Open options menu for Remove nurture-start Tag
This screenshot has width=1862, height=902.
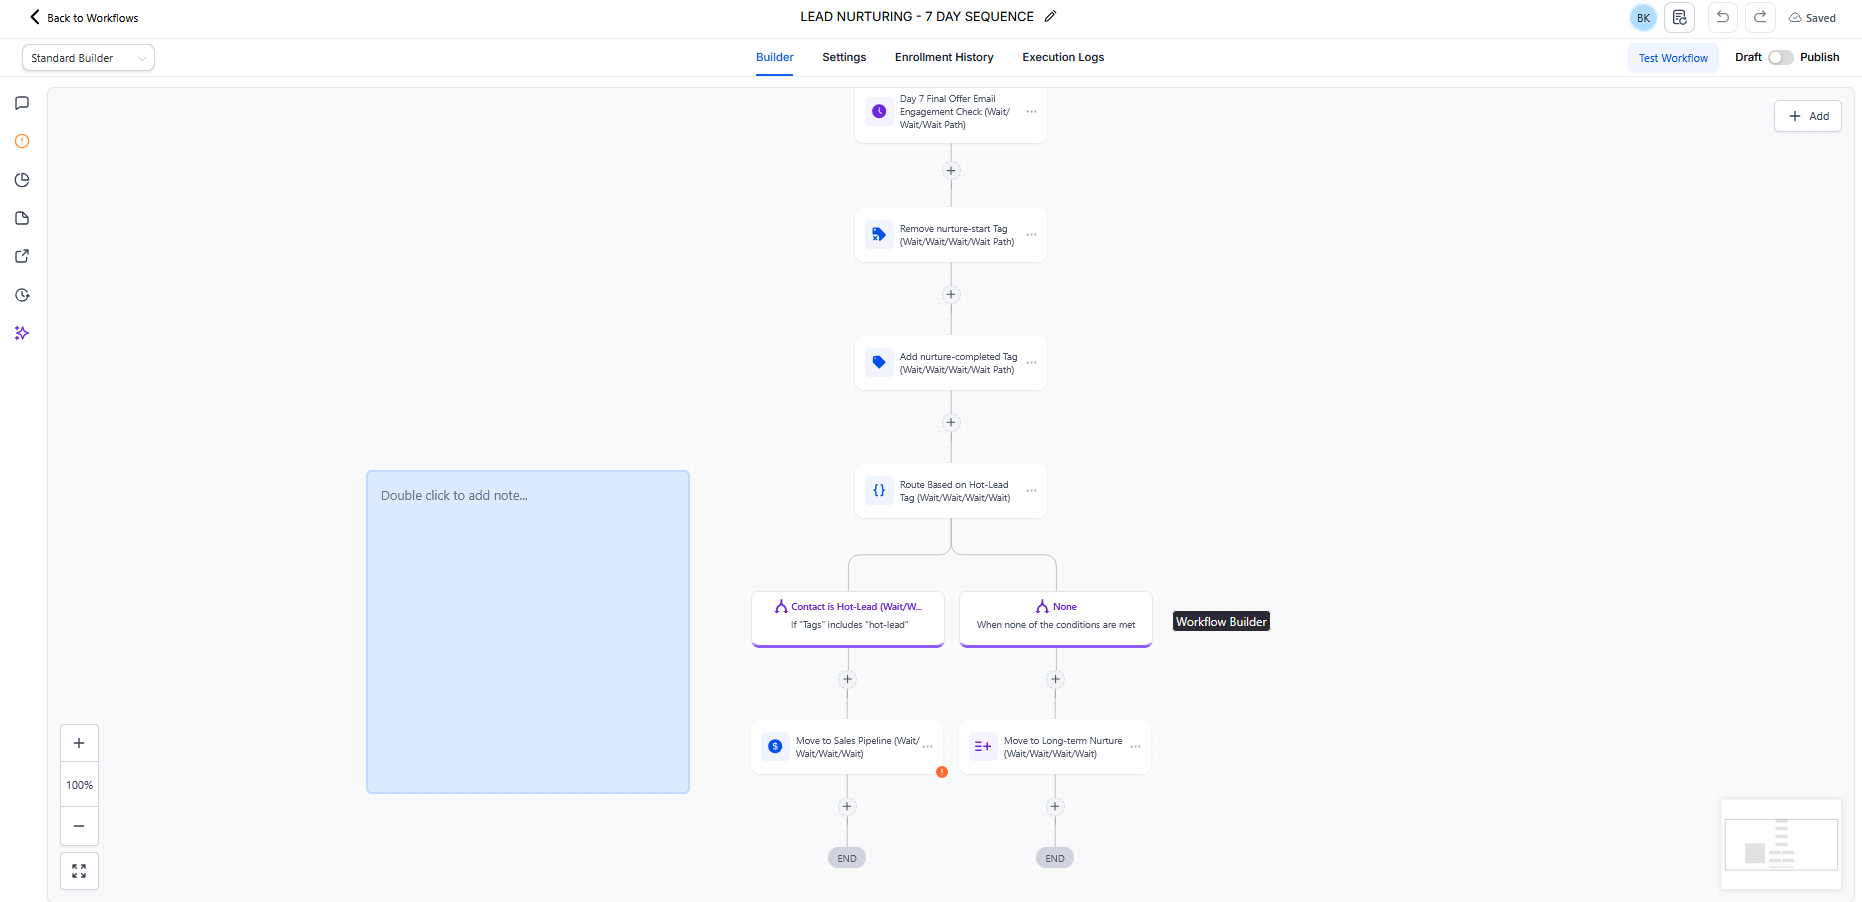[x=1032, y=235]
